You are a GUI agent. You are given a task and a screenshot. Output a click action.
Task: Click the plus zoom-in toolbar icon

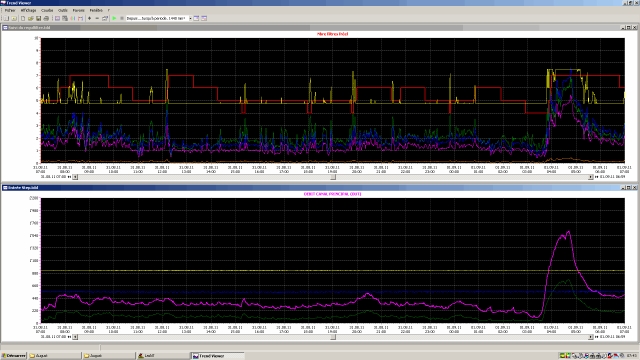tap(89, 18)
